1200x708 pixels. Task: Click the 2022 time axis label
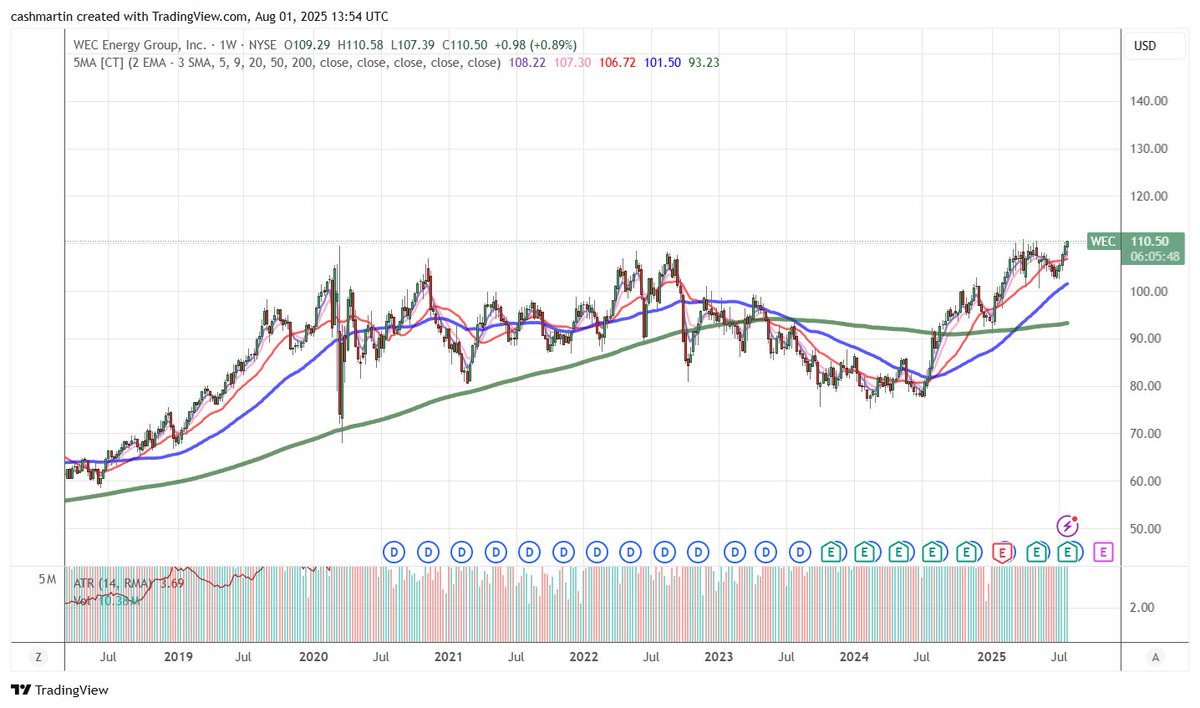click(x=583, y=657)
